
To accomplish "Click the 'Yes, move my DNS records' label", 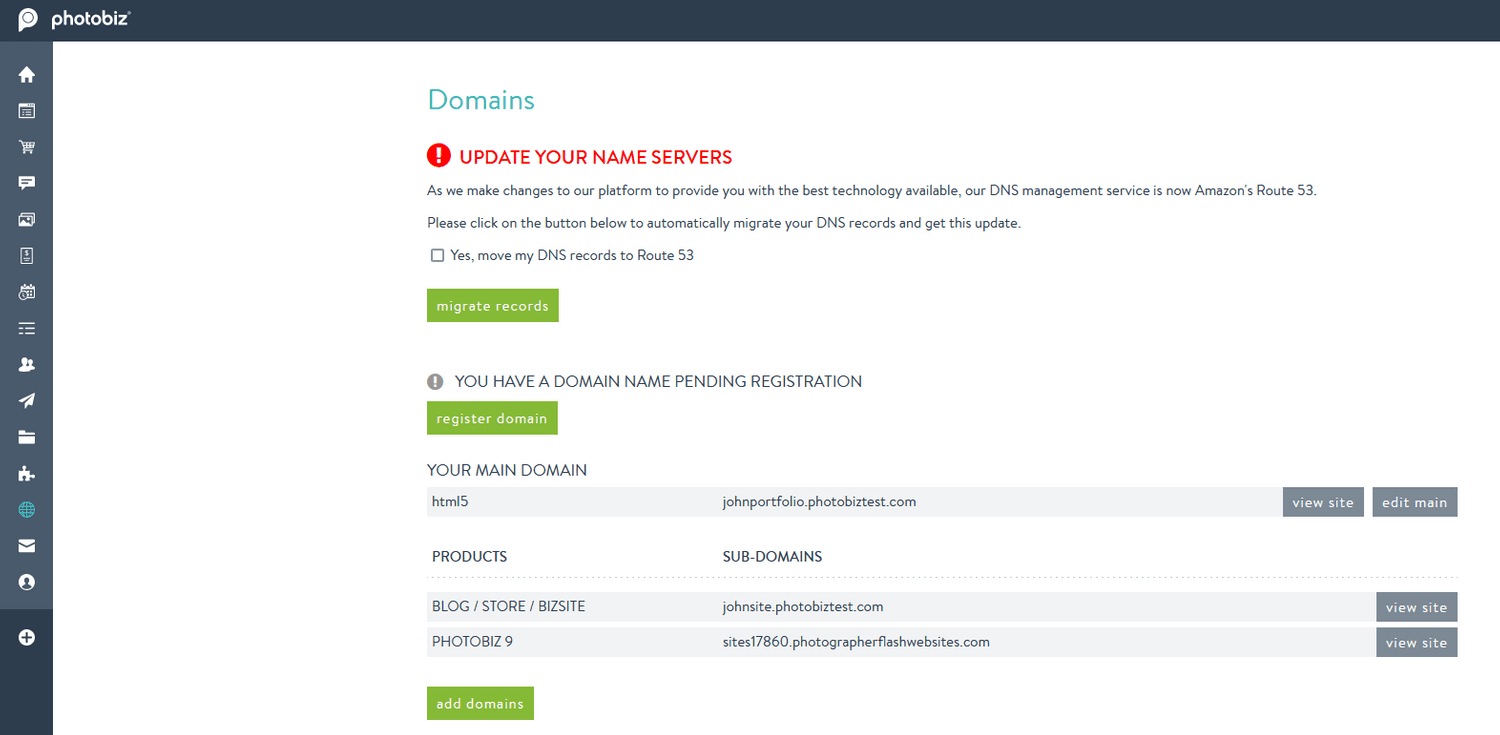I will click(x=572, y=255).
